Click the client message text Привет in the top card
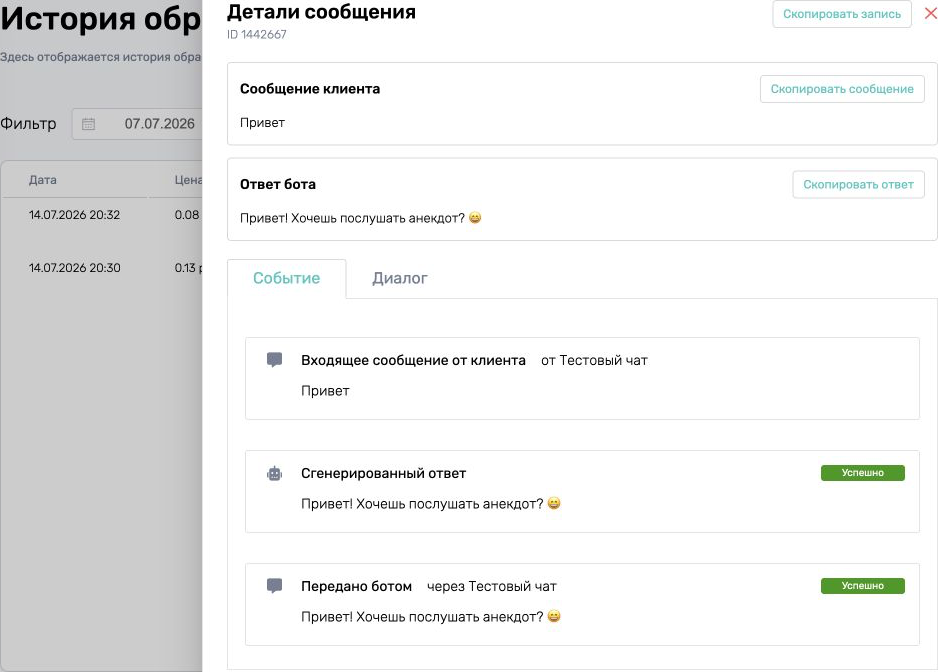Viewport: 938px width, 672px height. pyautogui.click(x=262, y=123)
